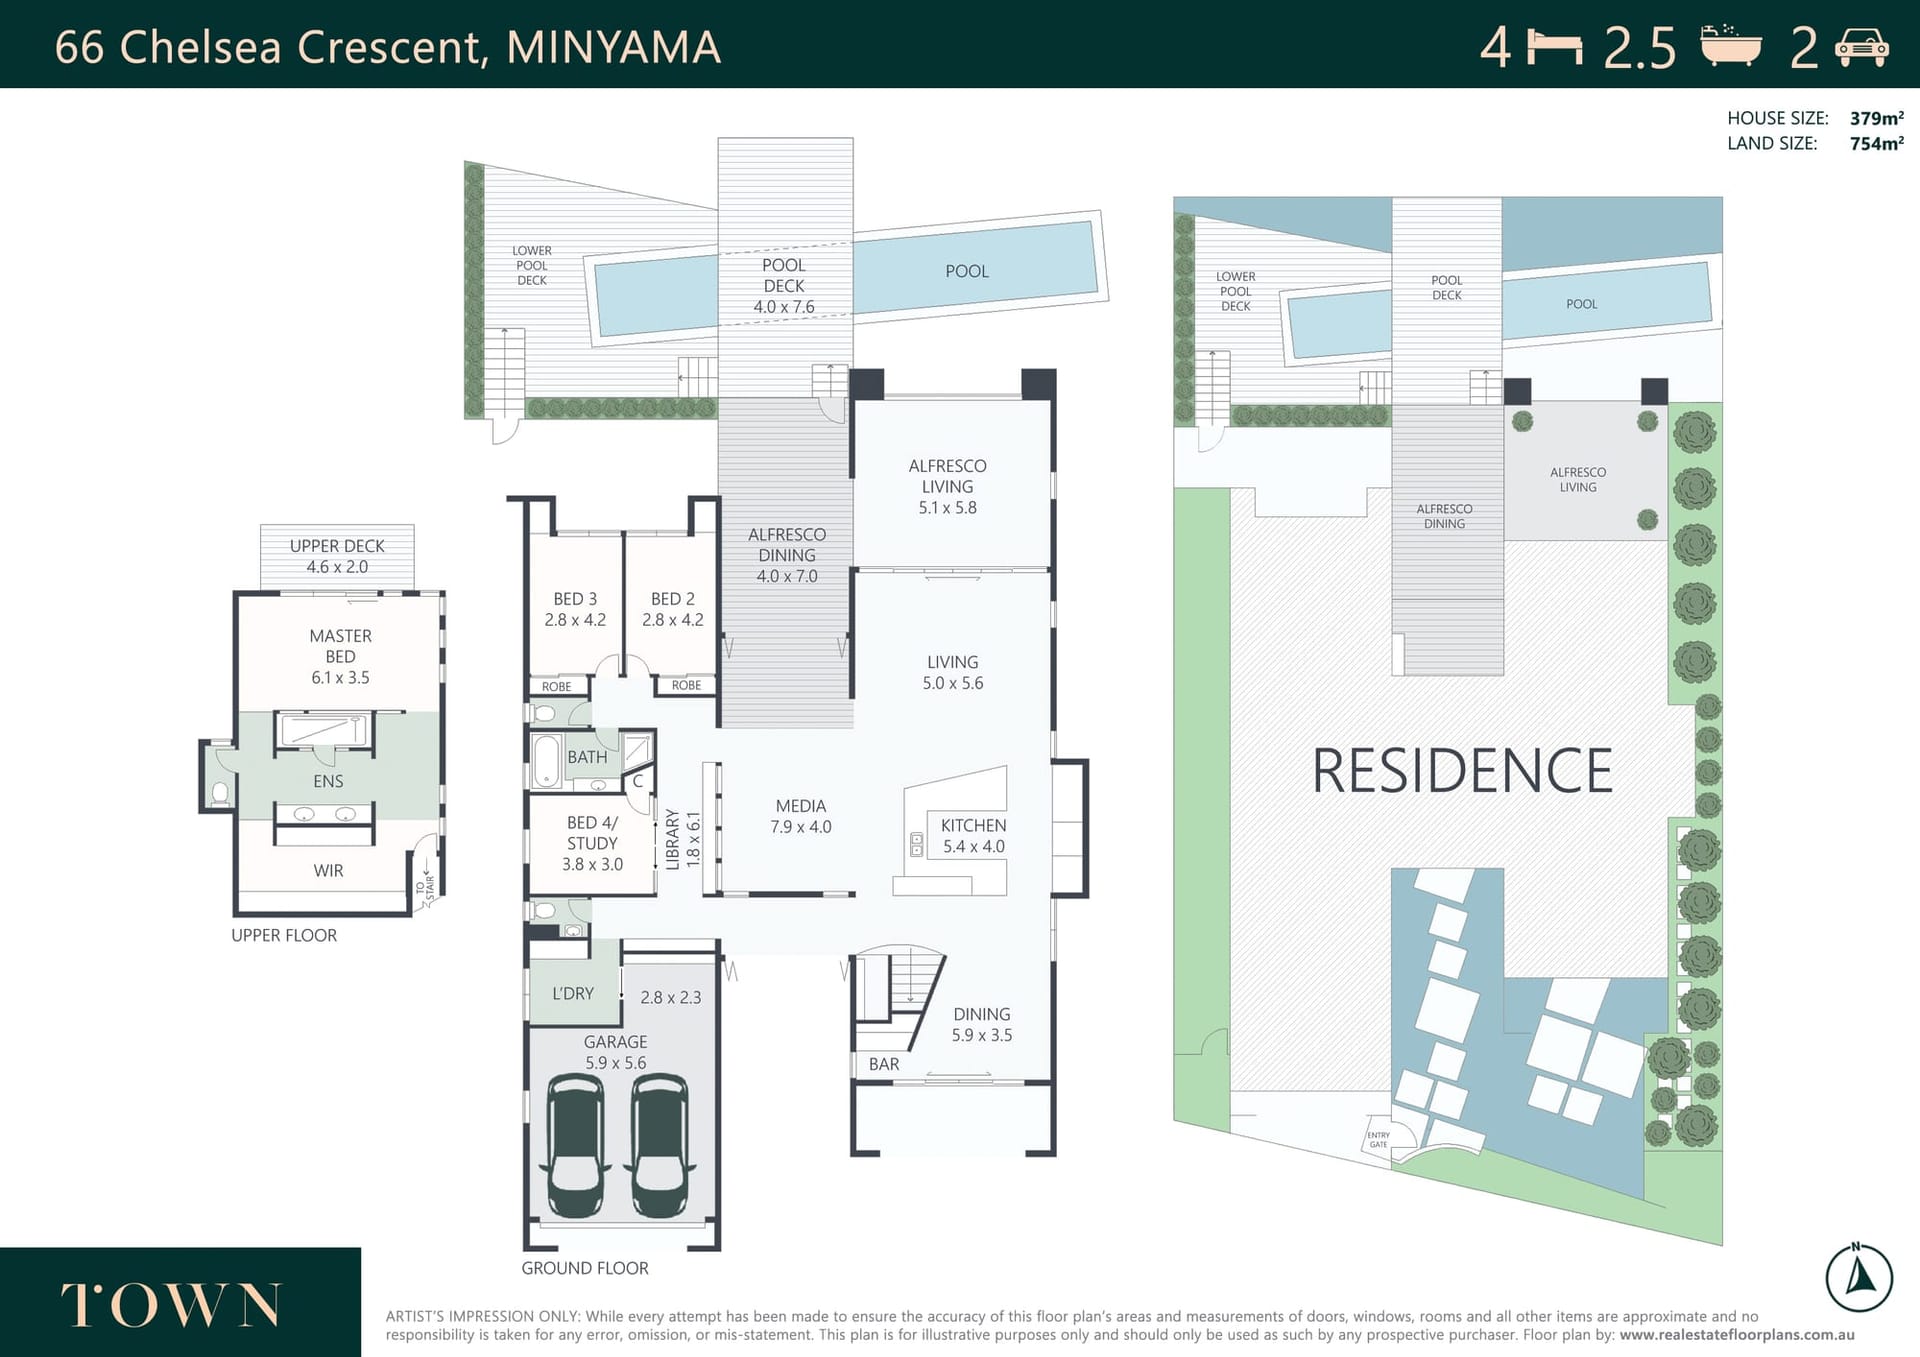
Task: Click the north compass icon
Action: pos(1859,1277)
